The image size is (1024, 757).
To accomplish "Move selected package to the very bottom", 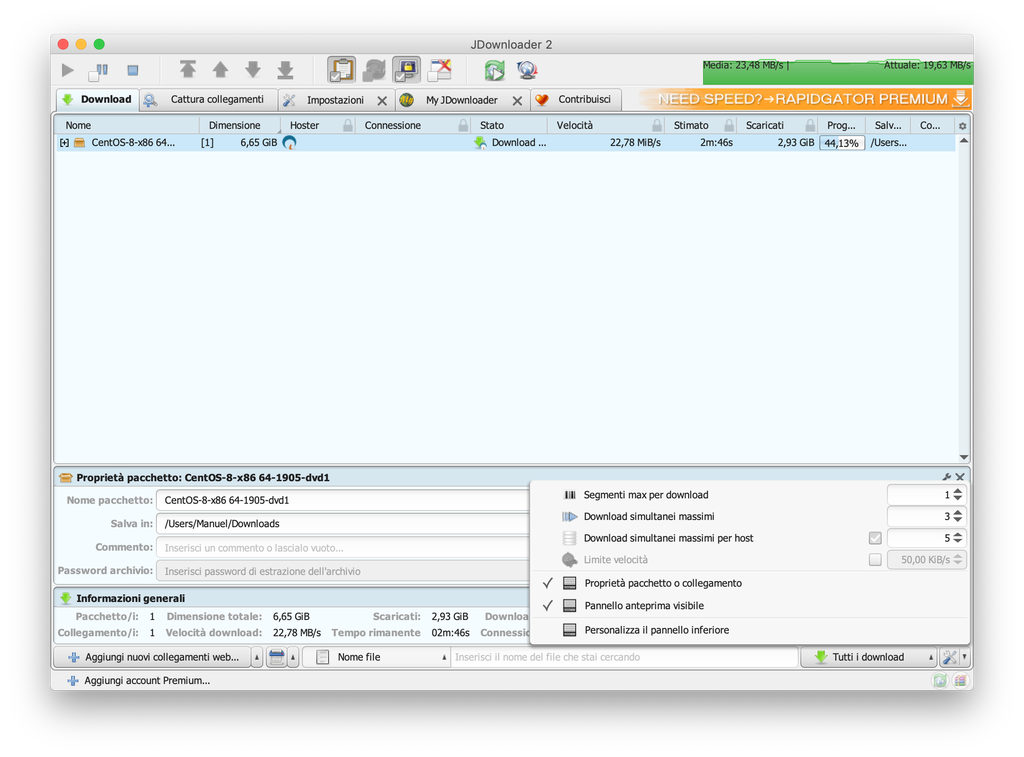I will click(285, 70).
